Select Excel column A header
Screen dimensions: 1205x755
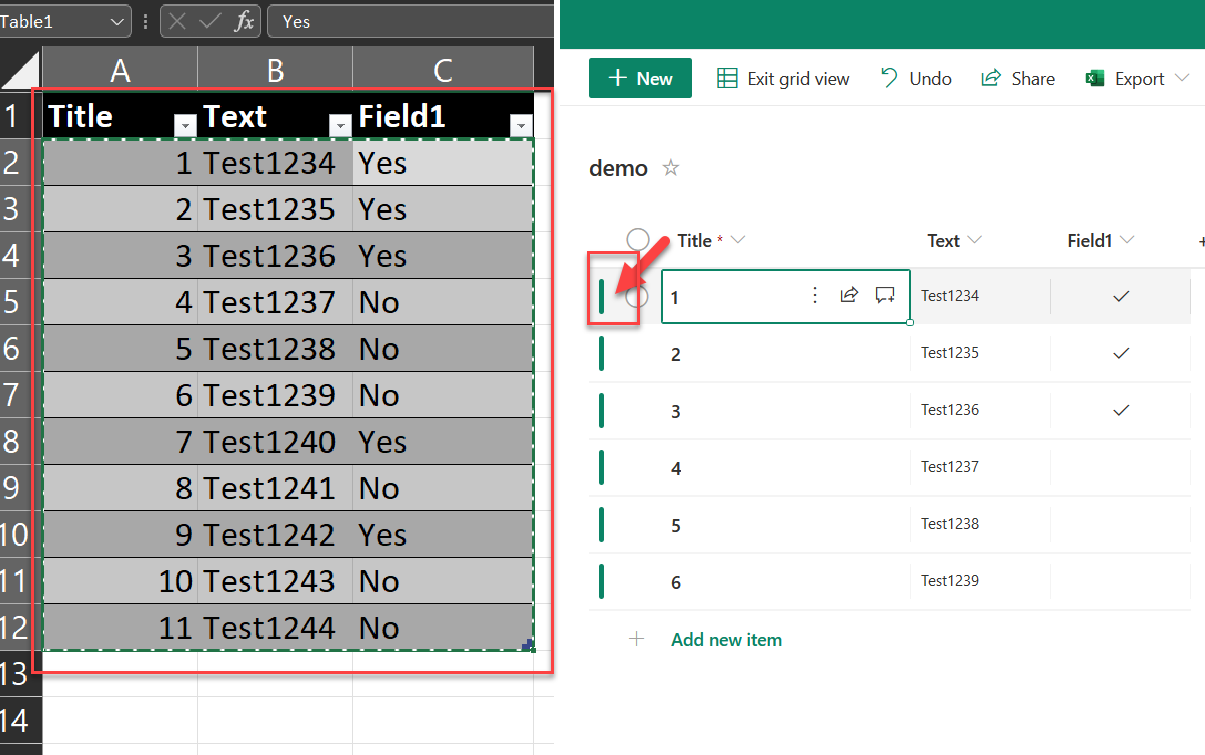click(x=120, y=69)
